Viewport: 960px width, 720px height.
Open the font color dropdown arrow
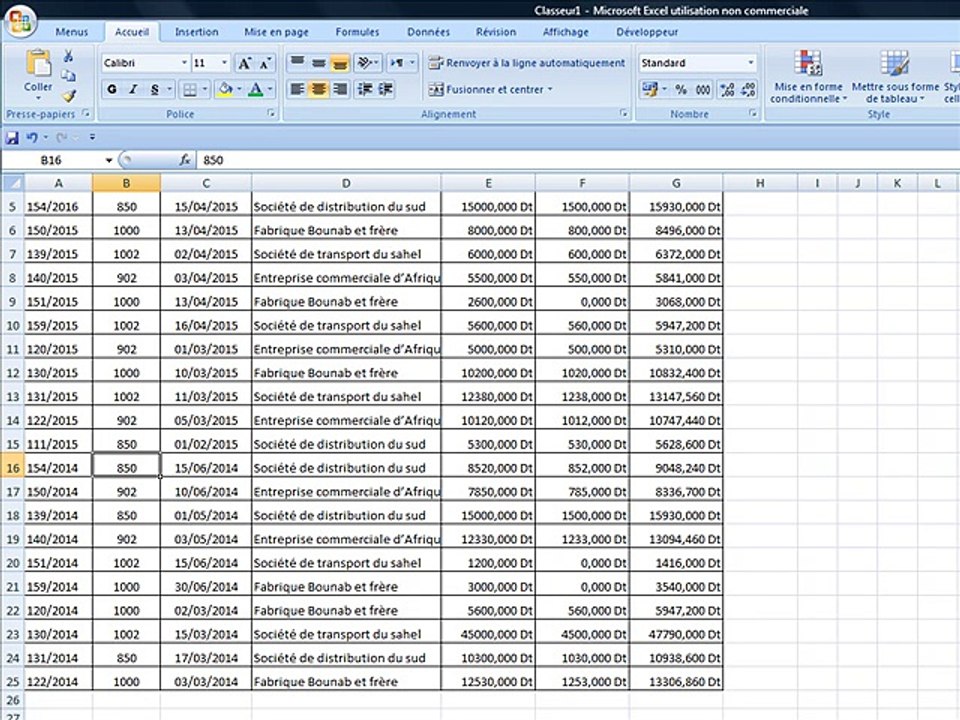(270, 89)
